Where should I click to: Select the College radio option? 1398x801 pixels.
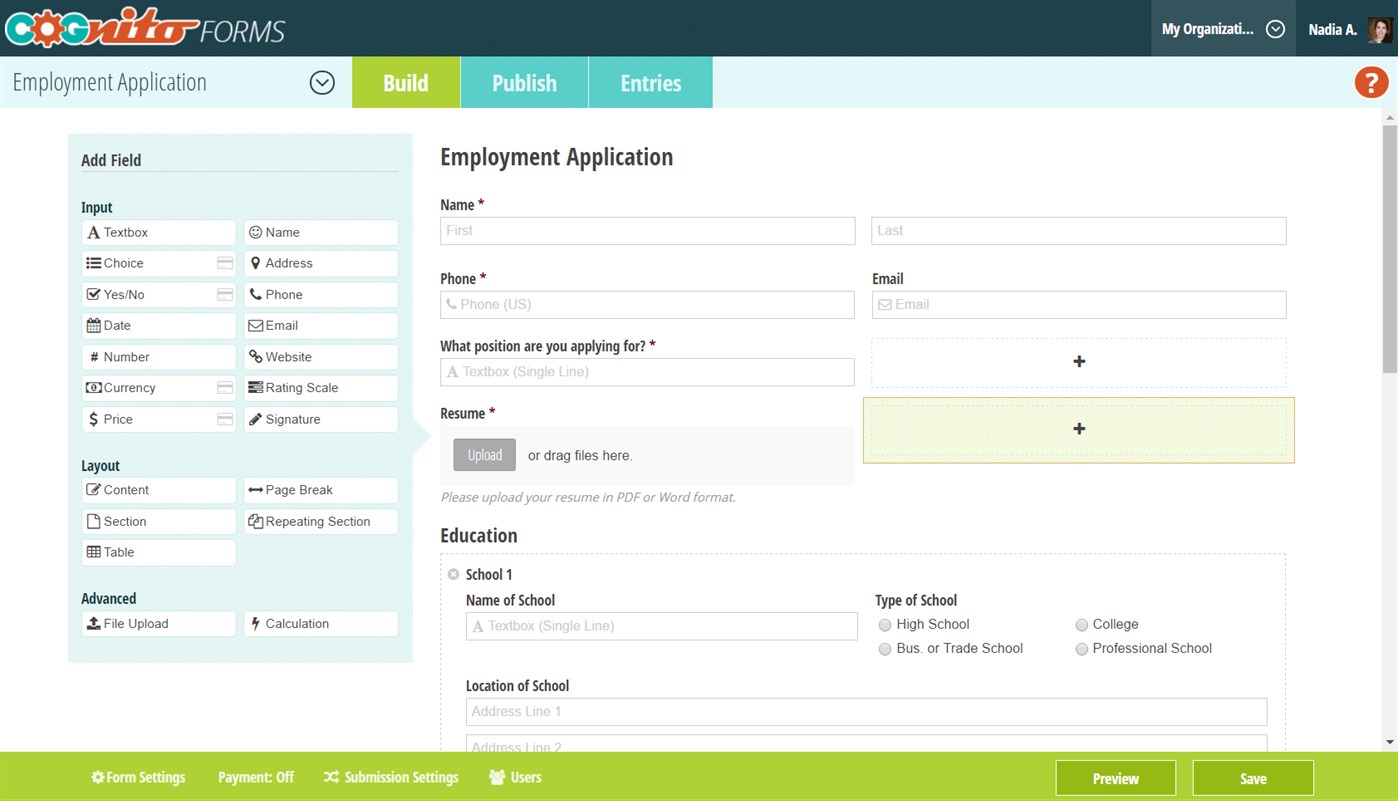[x=1081, y=625]
